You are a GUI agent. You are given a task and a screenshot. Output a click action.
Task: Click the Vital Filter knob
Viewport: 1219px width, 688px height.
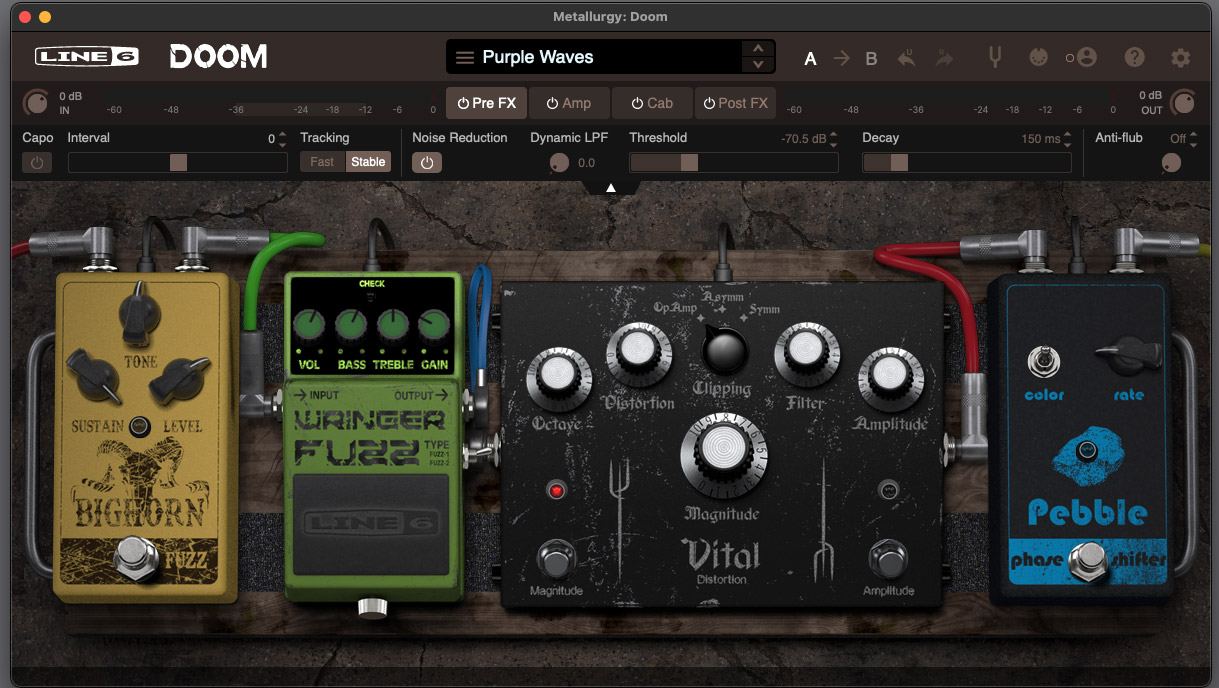[x=807, y=352]
